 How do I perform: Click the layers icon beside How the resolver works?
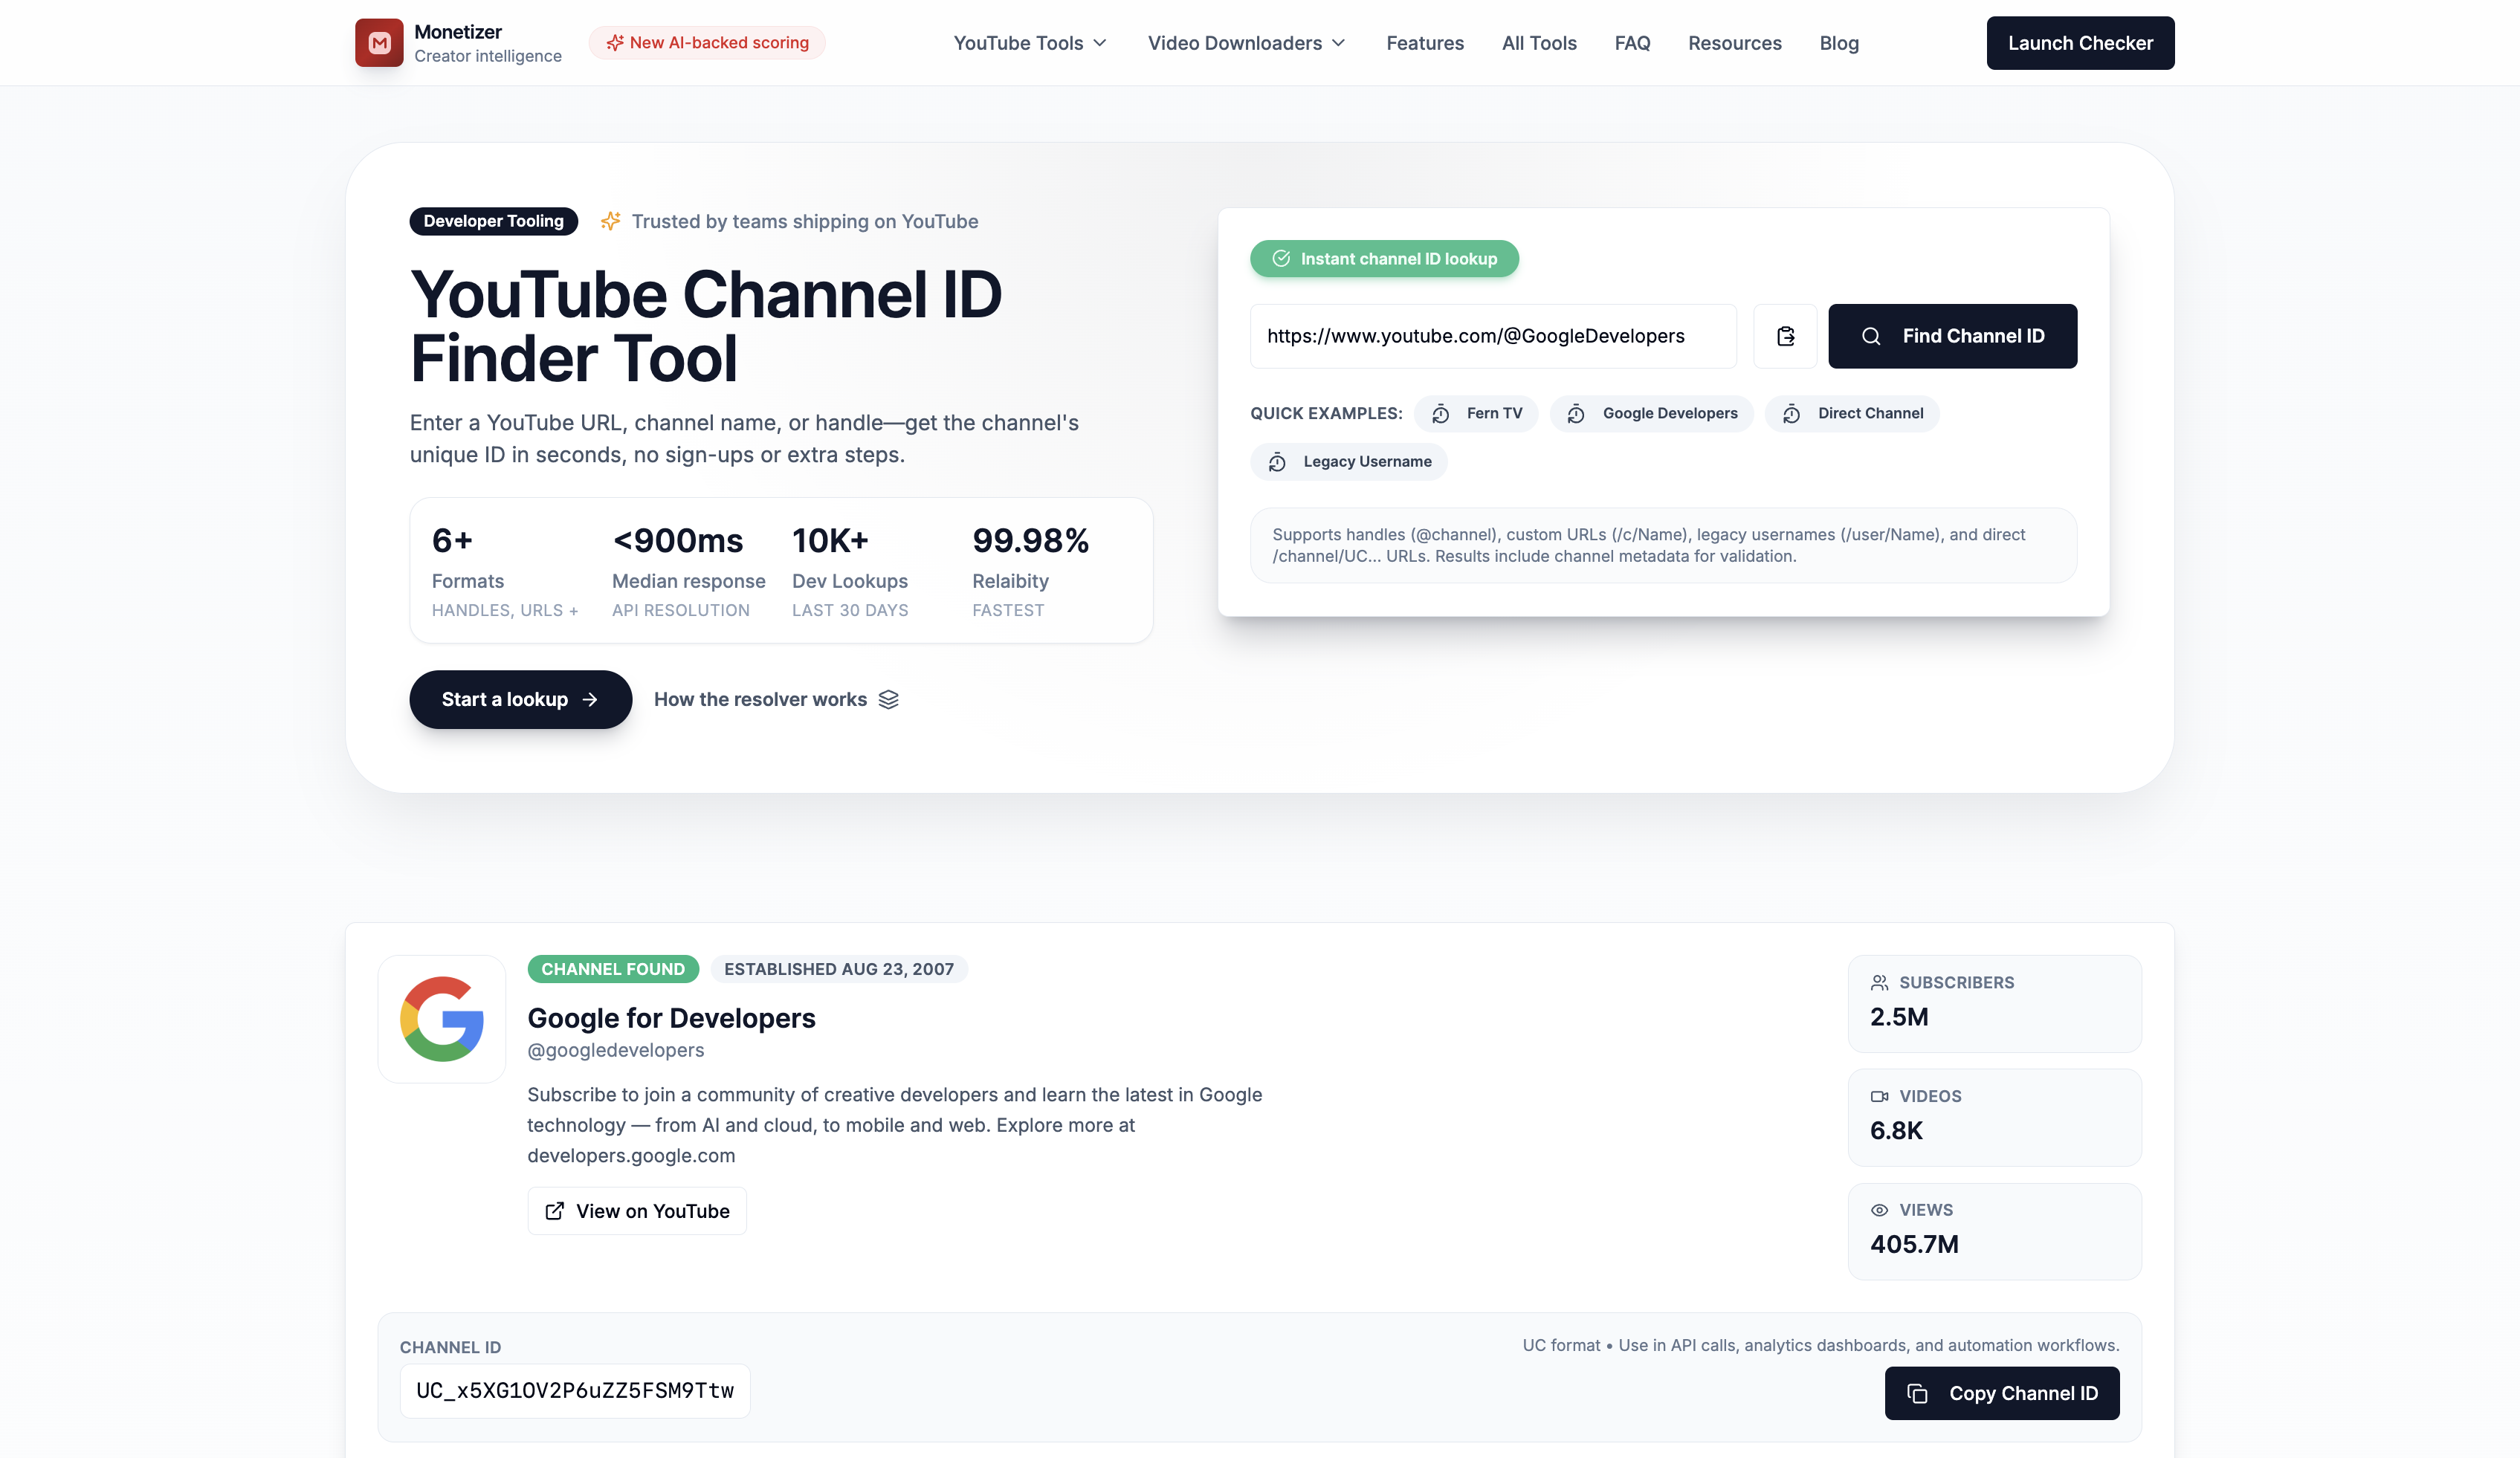(x=889, y=699)
